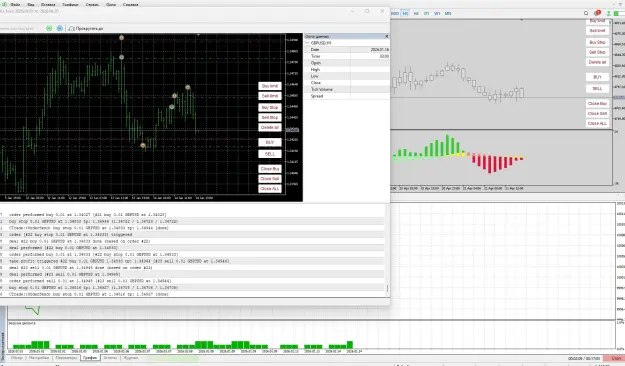Click the Прокрутить до button

[86, 28]
